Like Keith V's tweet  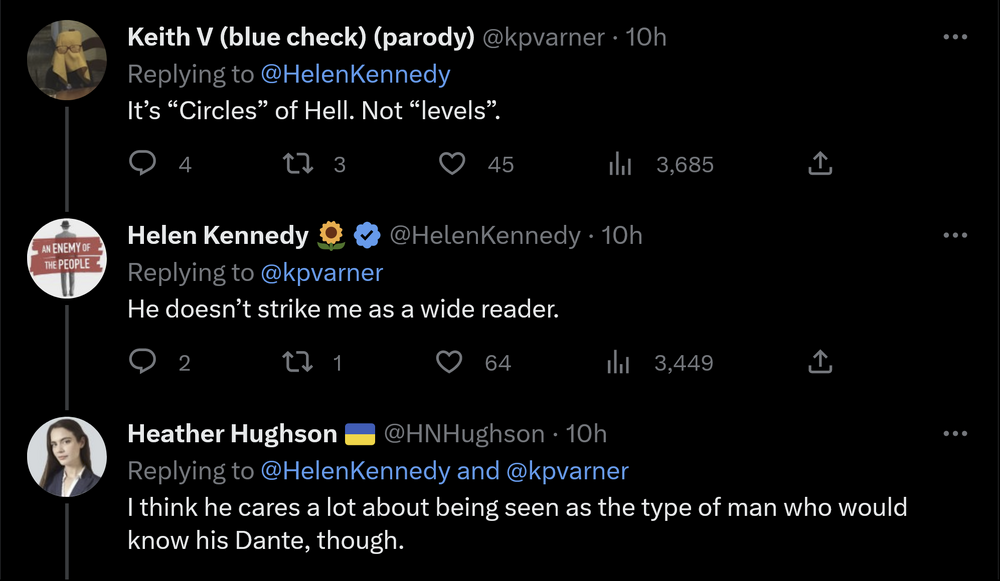(x=453, y=164)
